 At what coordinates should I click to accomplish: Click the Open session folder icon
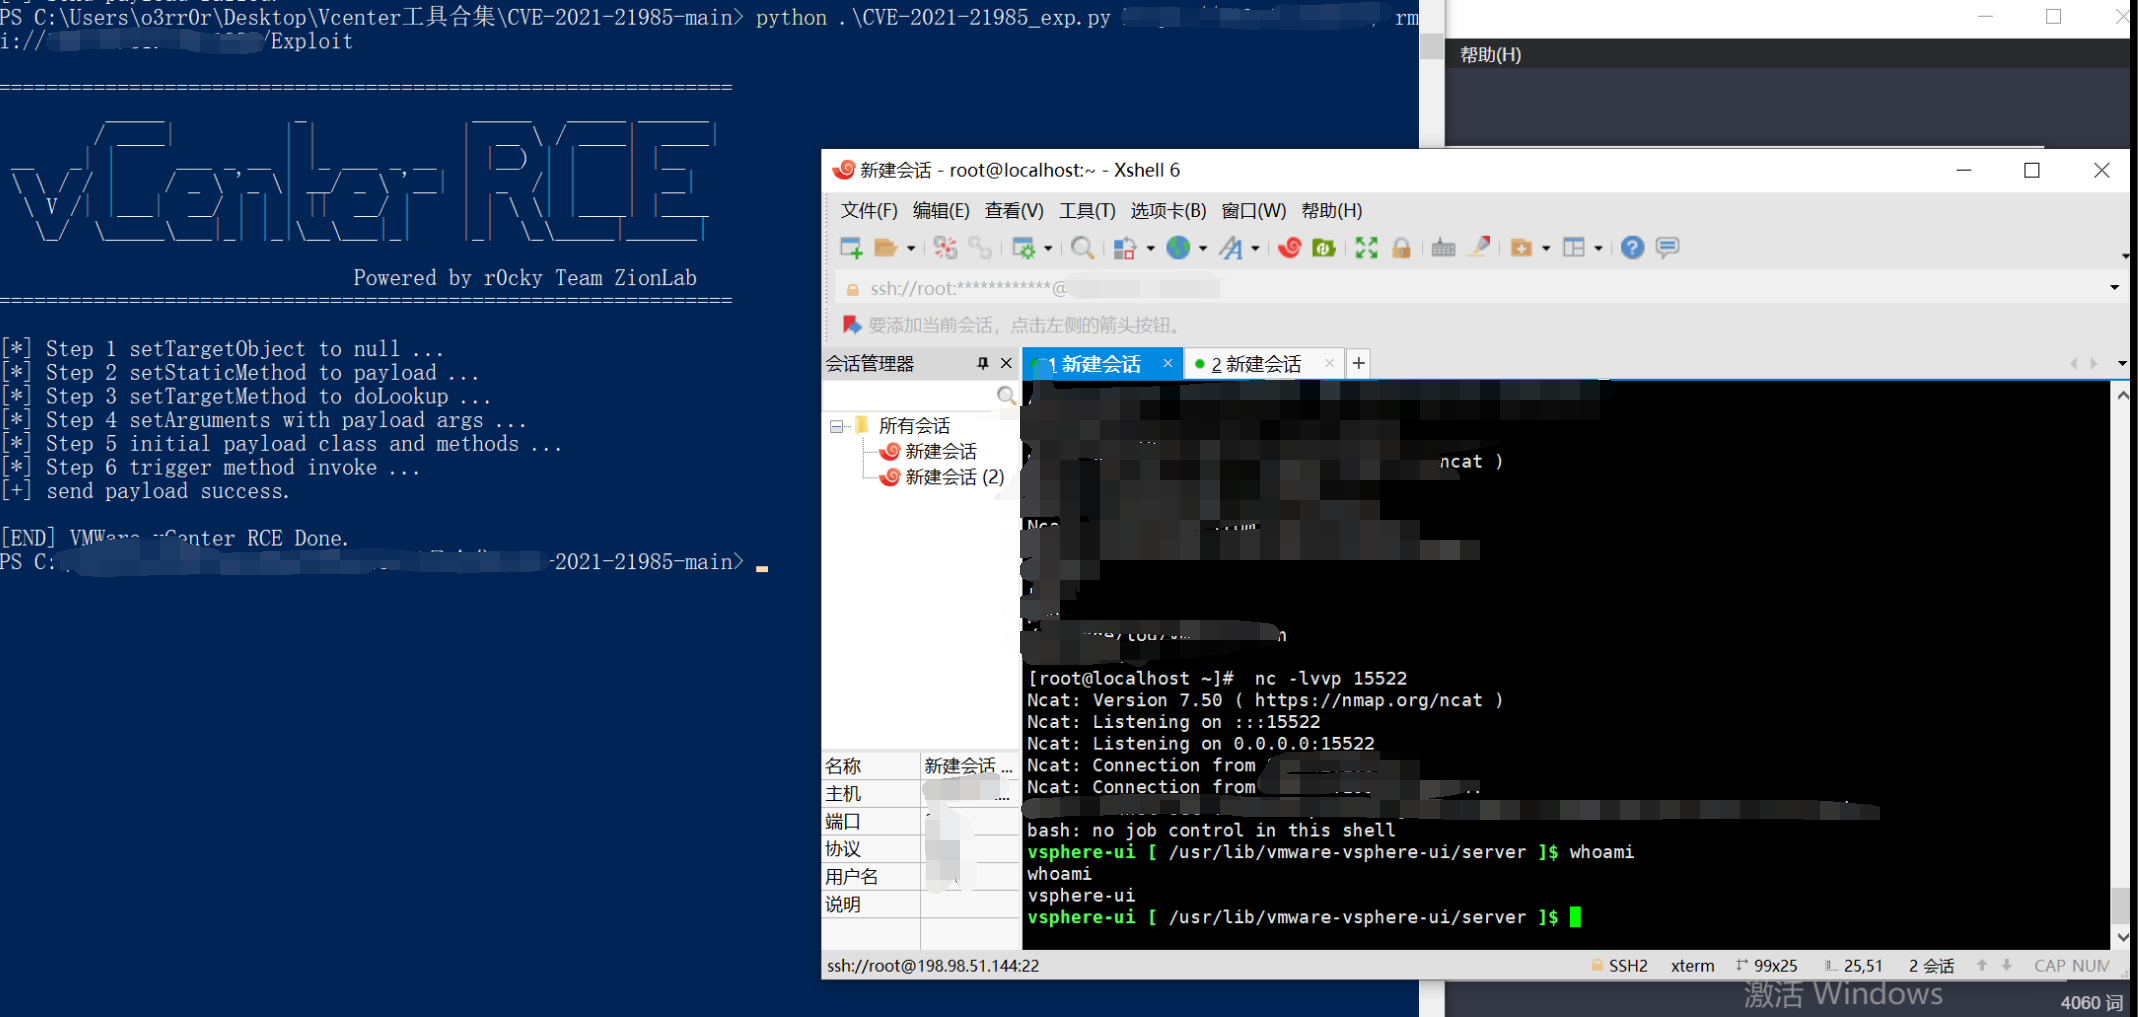885,248
